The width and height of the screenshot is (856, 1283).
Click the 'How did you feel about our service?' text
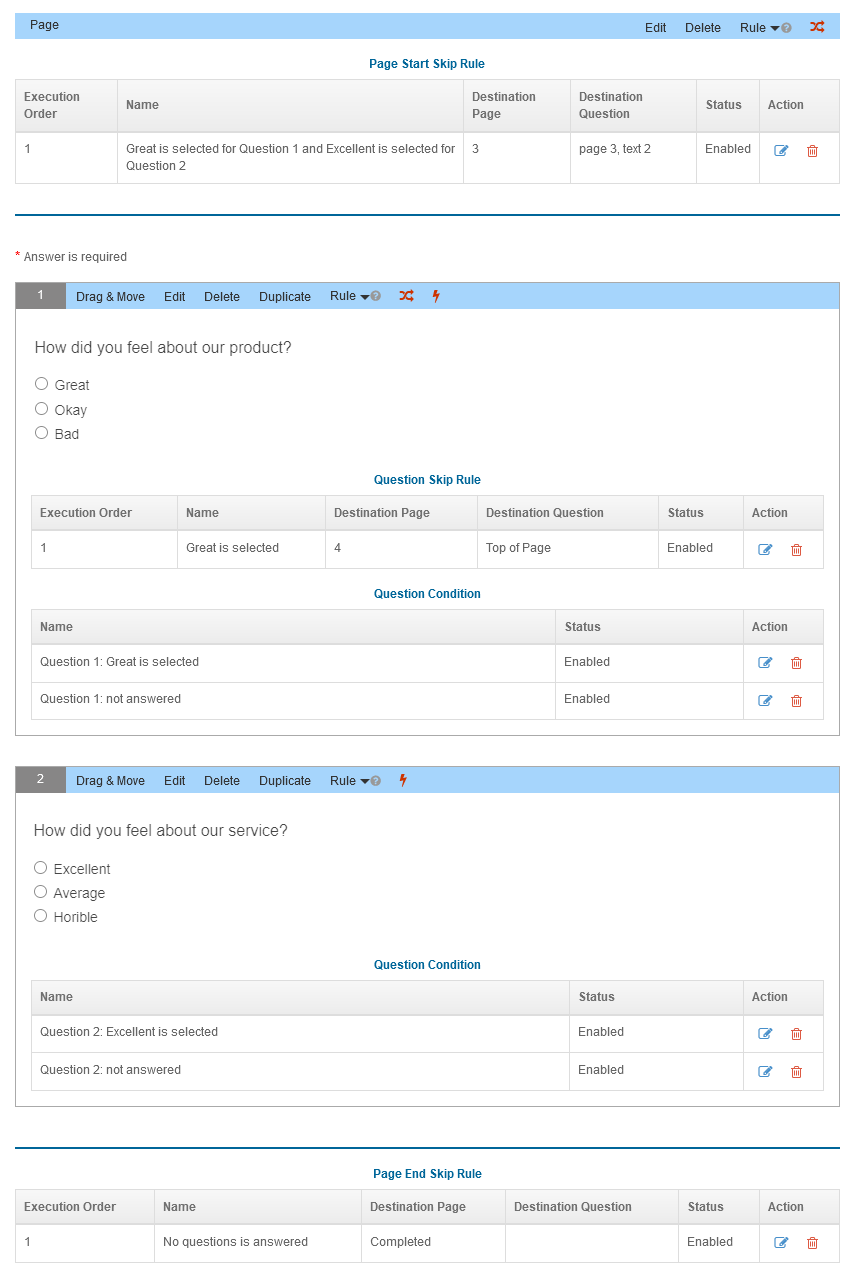pos(161,831)
